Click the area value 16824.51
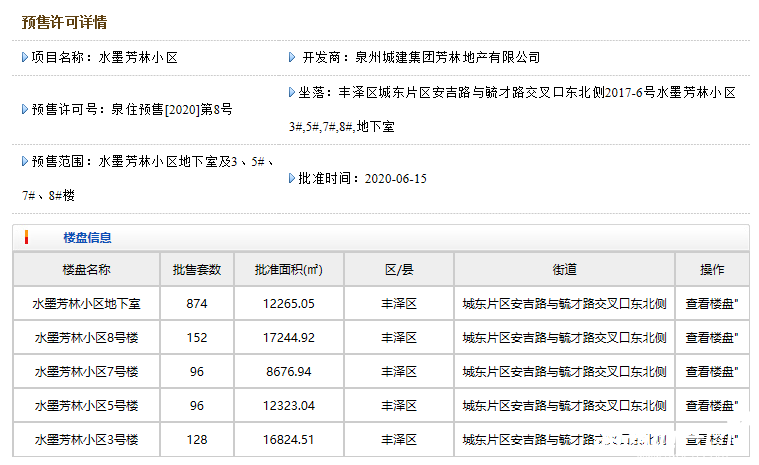 (x=288, y=439)
